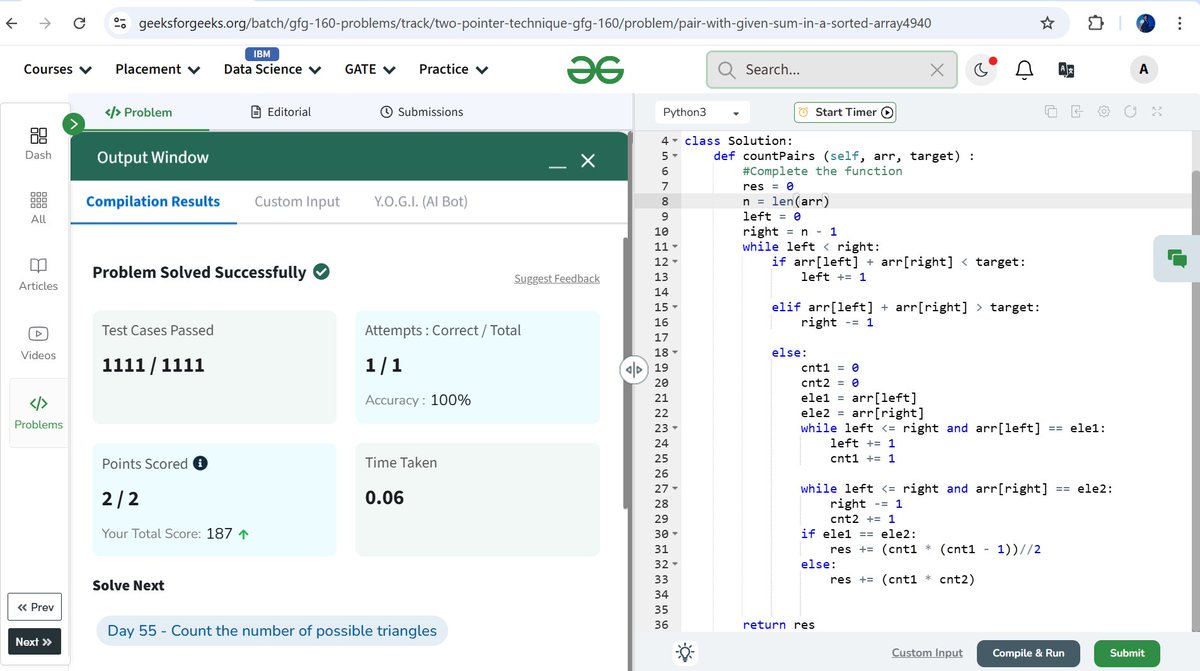Go to previous problem with Prev button
Screen dimensions: 1200x671
coord(35,607)
